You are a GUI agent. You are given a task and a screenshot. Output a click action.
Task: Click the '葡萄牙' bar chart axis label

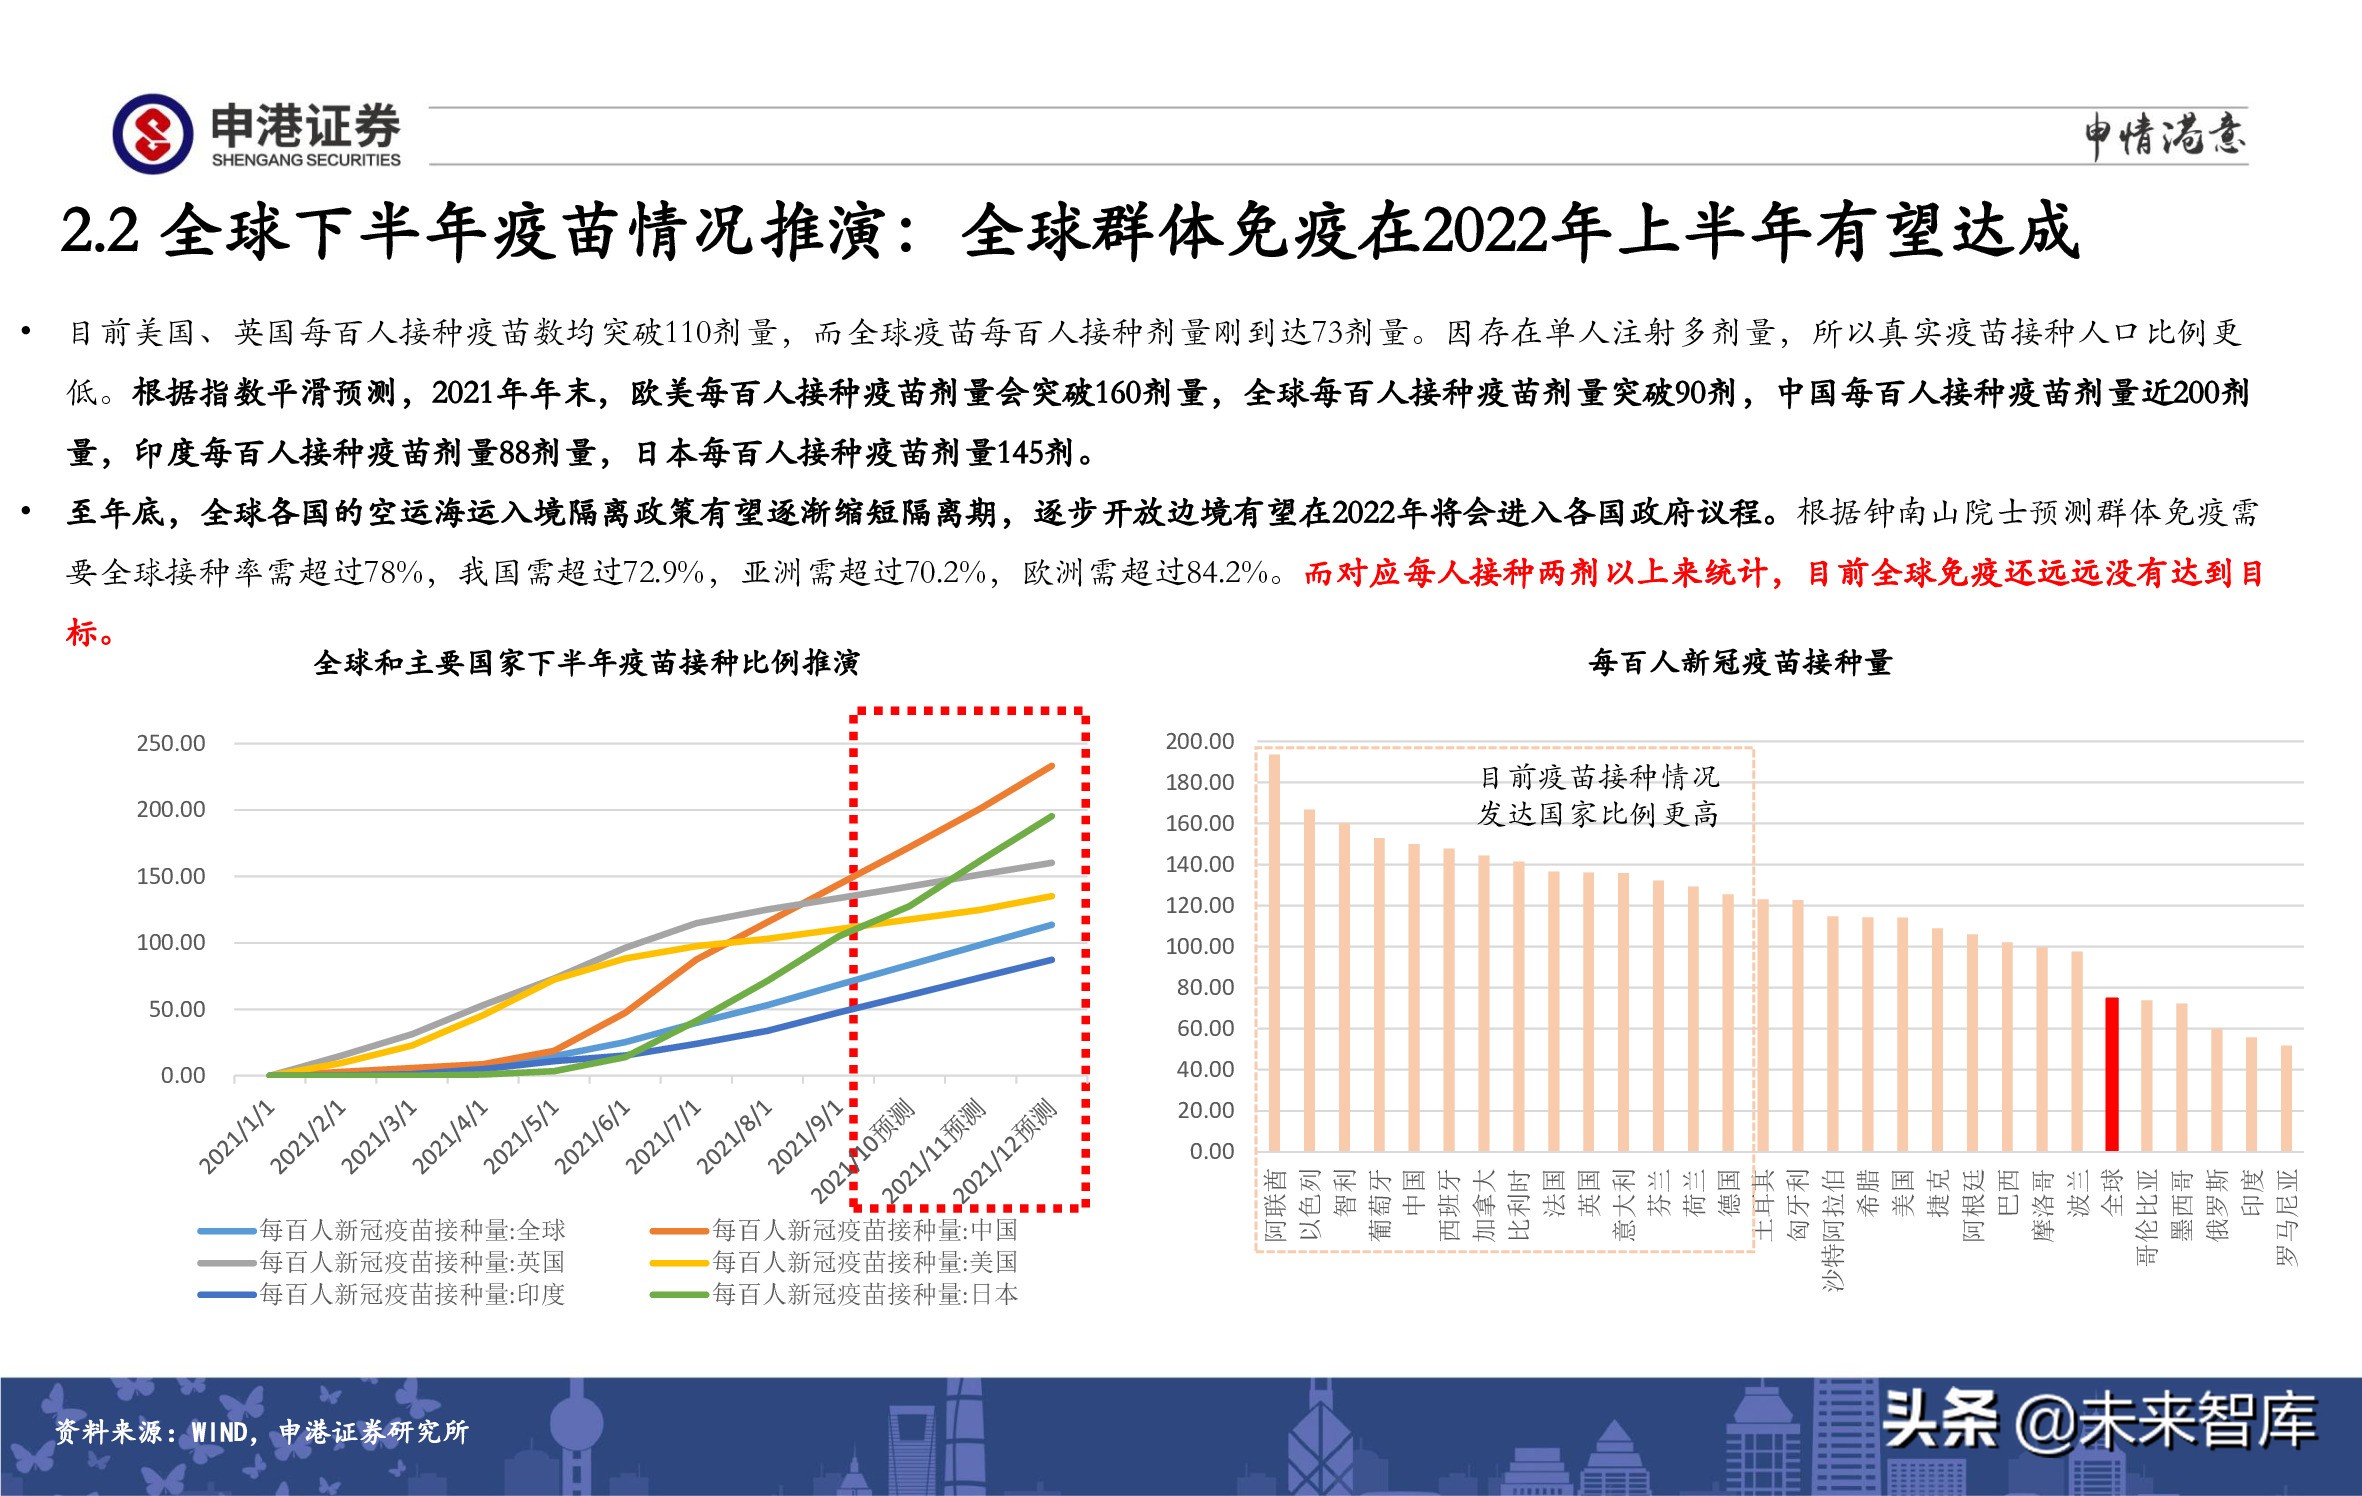tap(1379, 1205)
